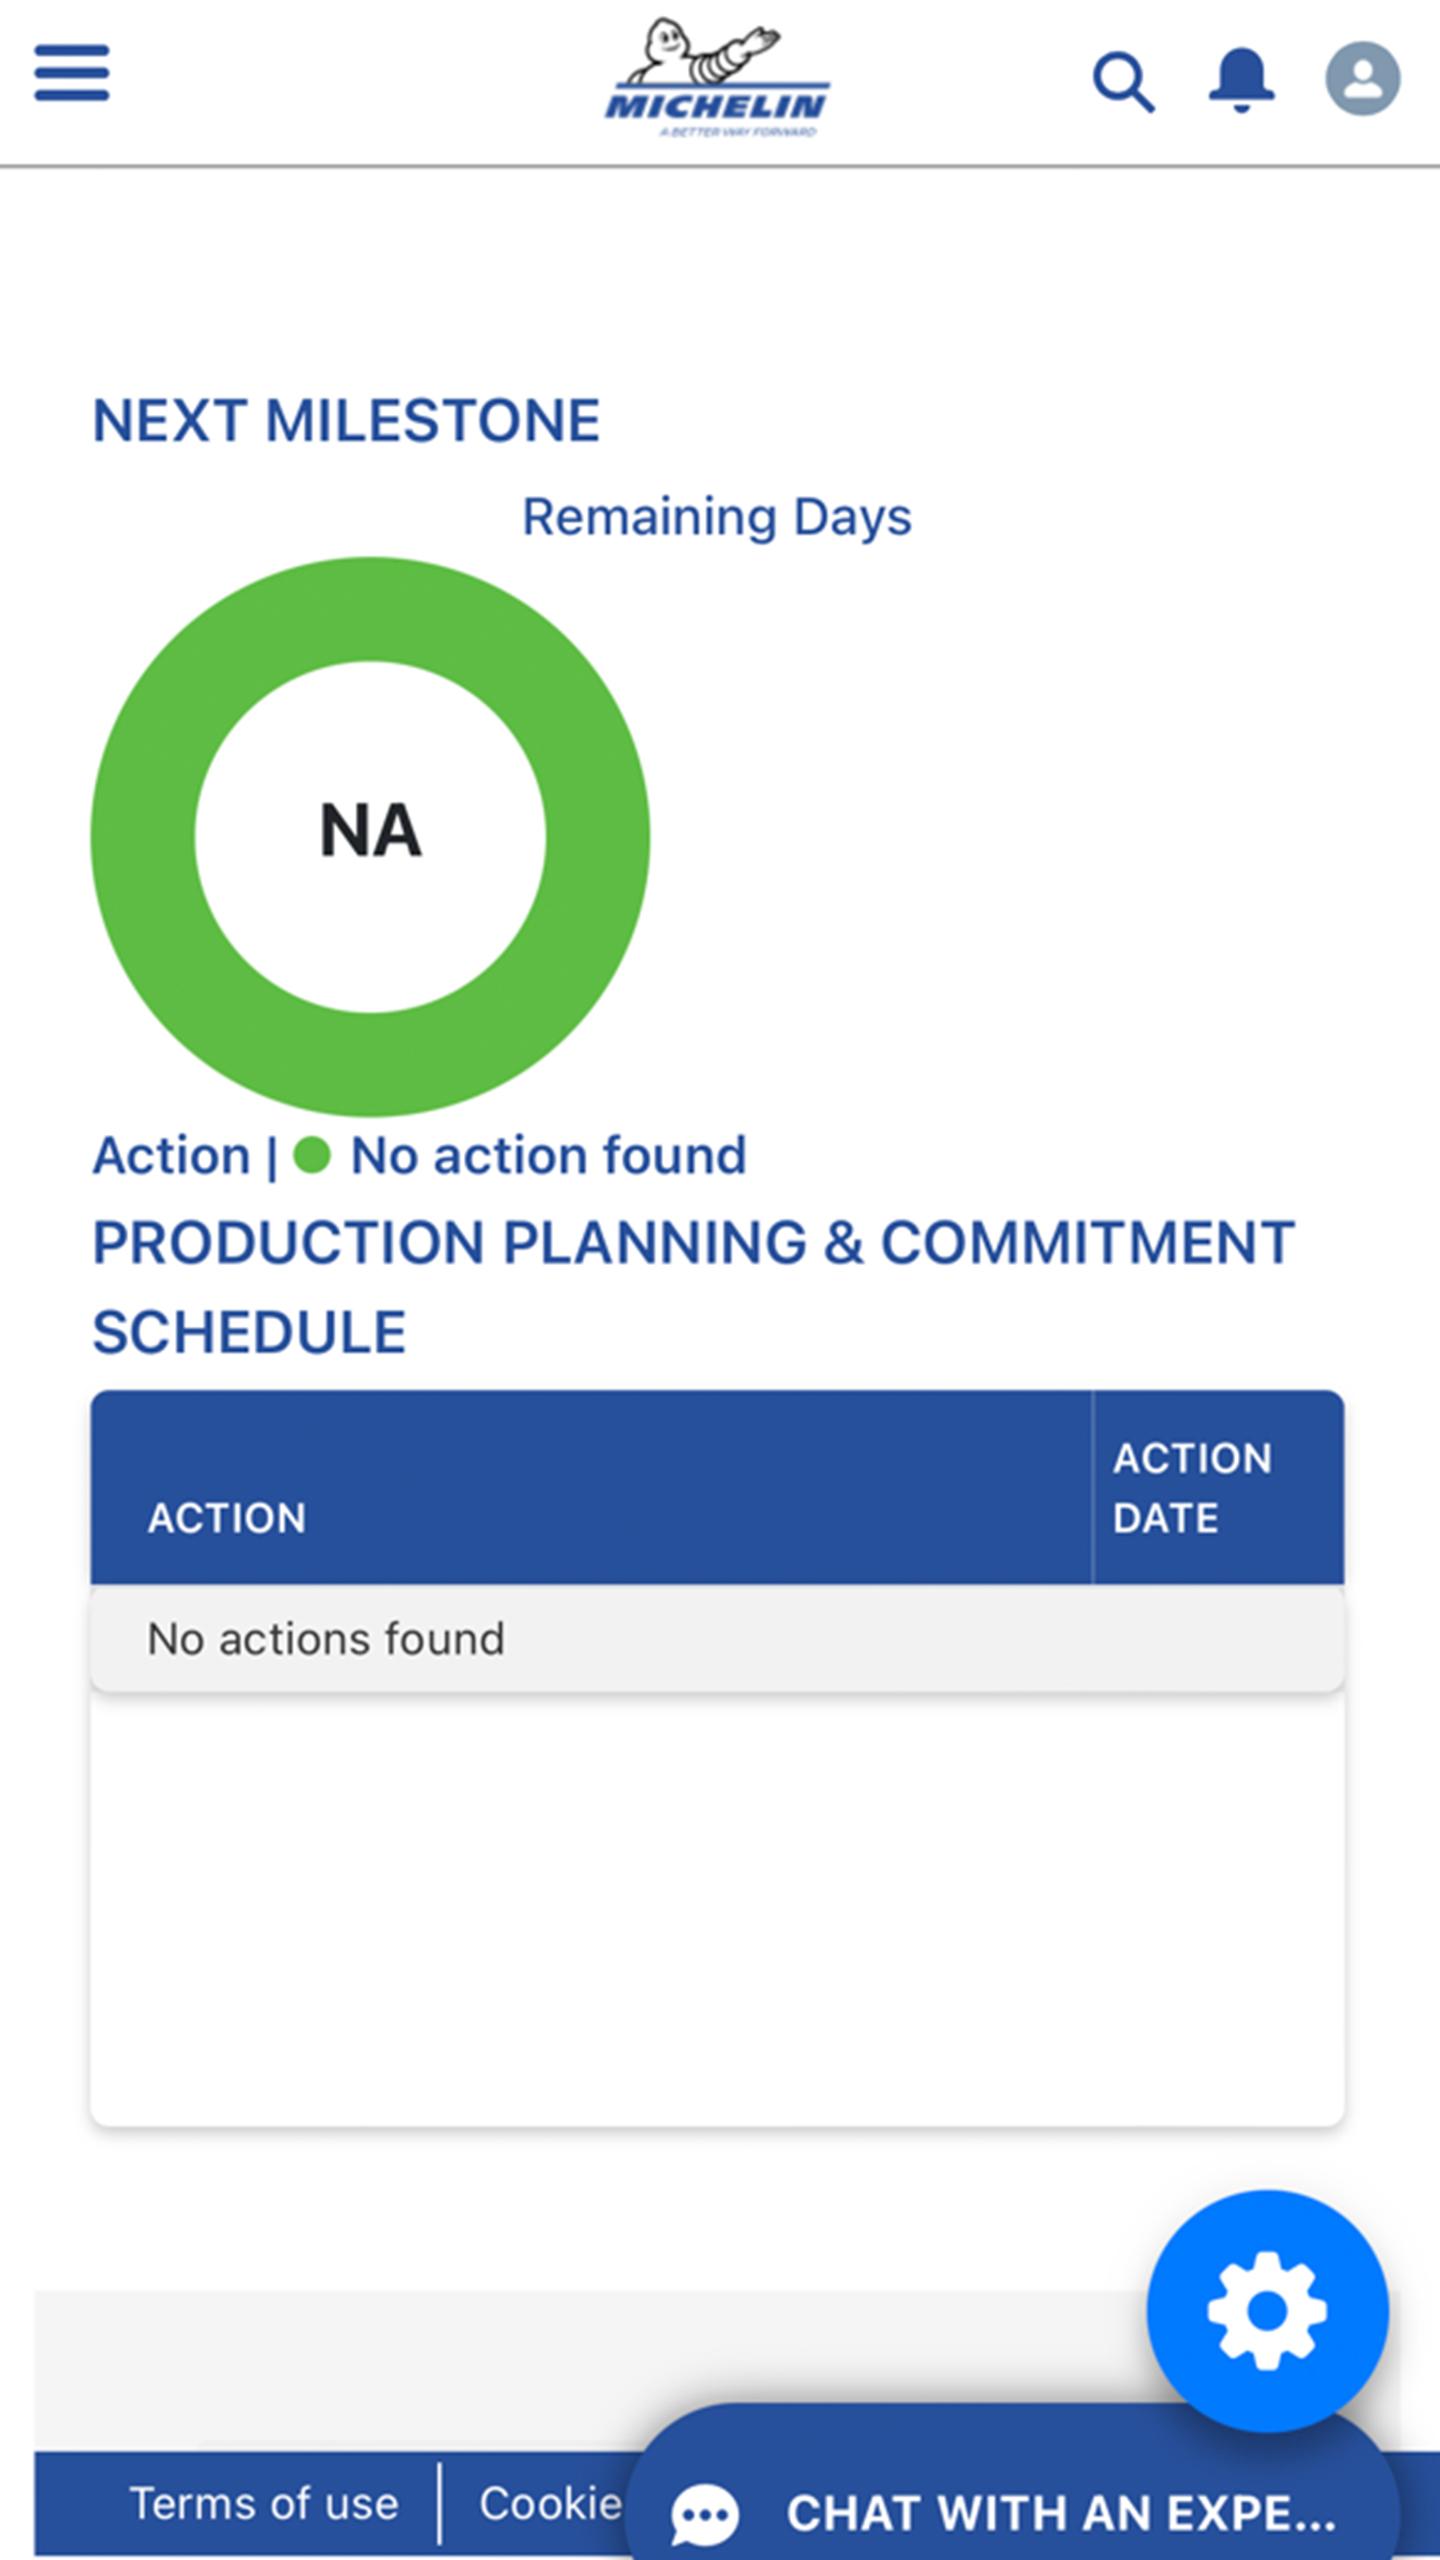The width and height of the screenshot is (1440, 2560).
Task: Click the chat bubble icon
Action: point(705,2513)
